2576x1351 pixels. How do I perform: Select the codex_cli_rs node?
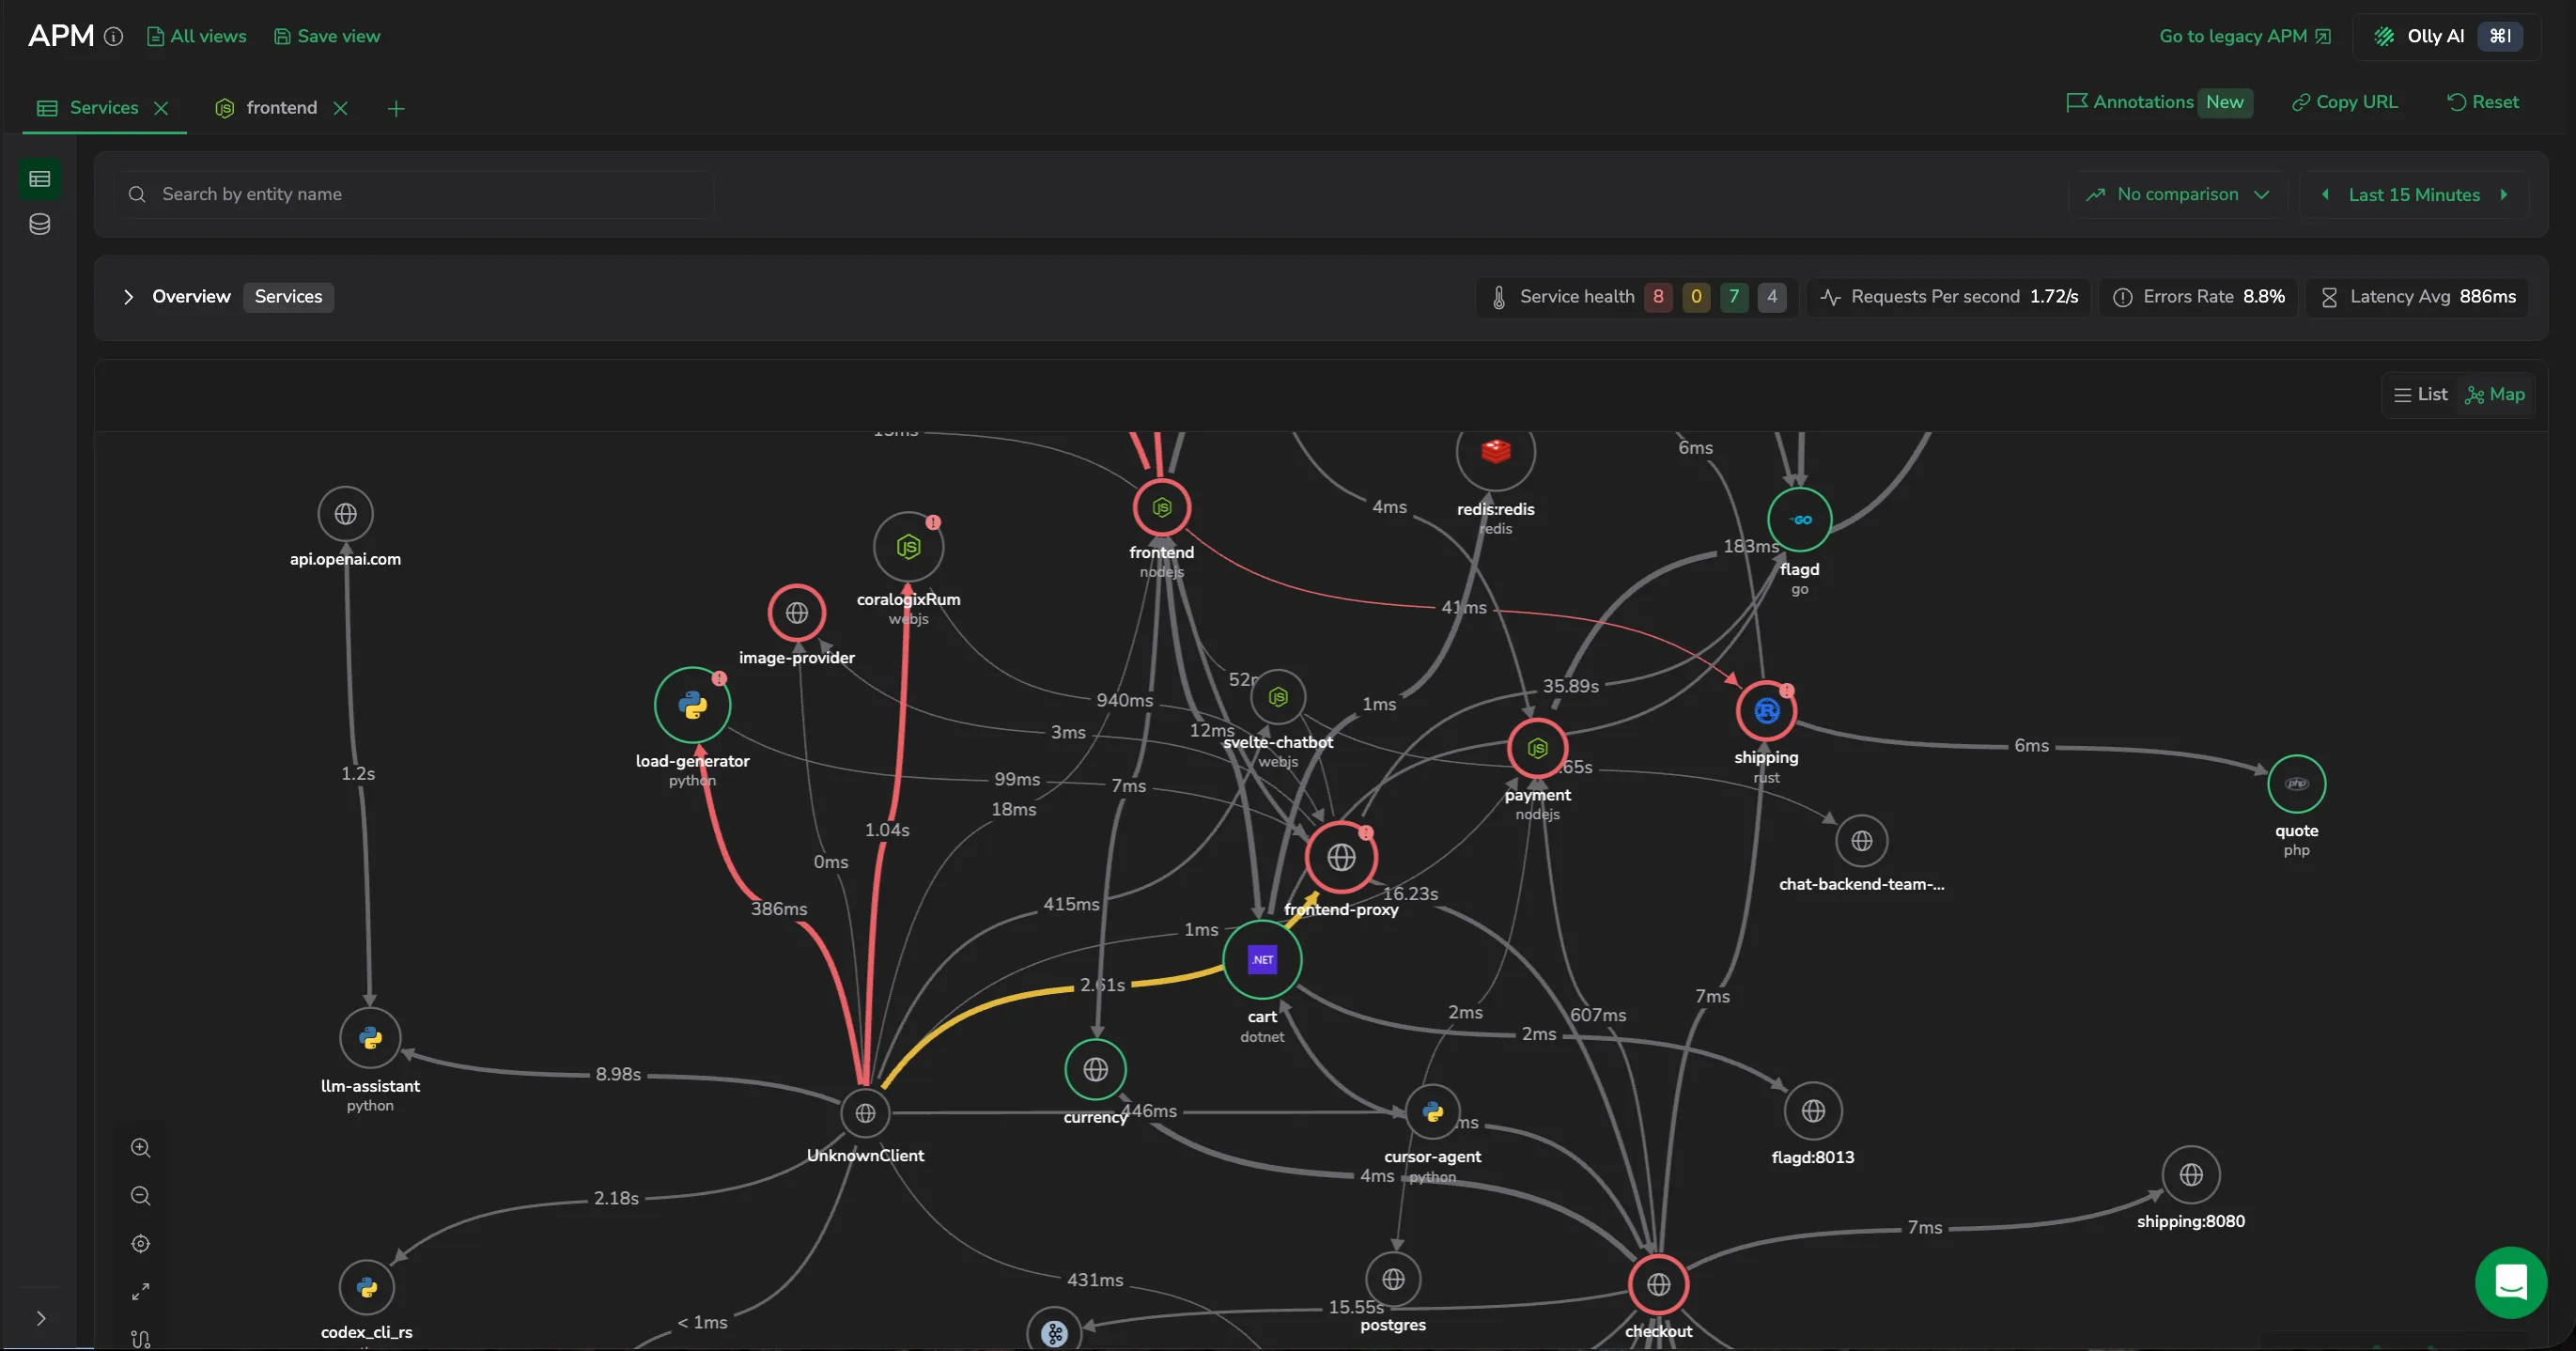(367, 1288)
